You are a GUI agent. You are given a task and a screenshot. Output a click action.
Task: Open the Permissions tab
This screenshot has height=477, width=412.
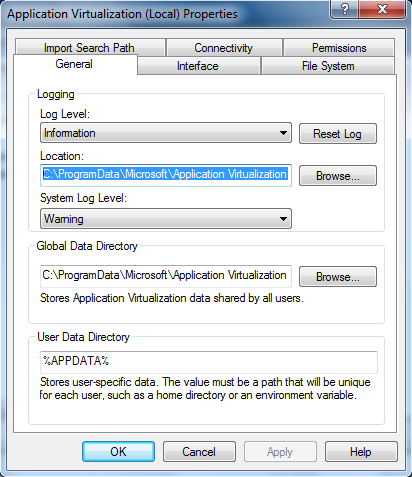(339, 48)
